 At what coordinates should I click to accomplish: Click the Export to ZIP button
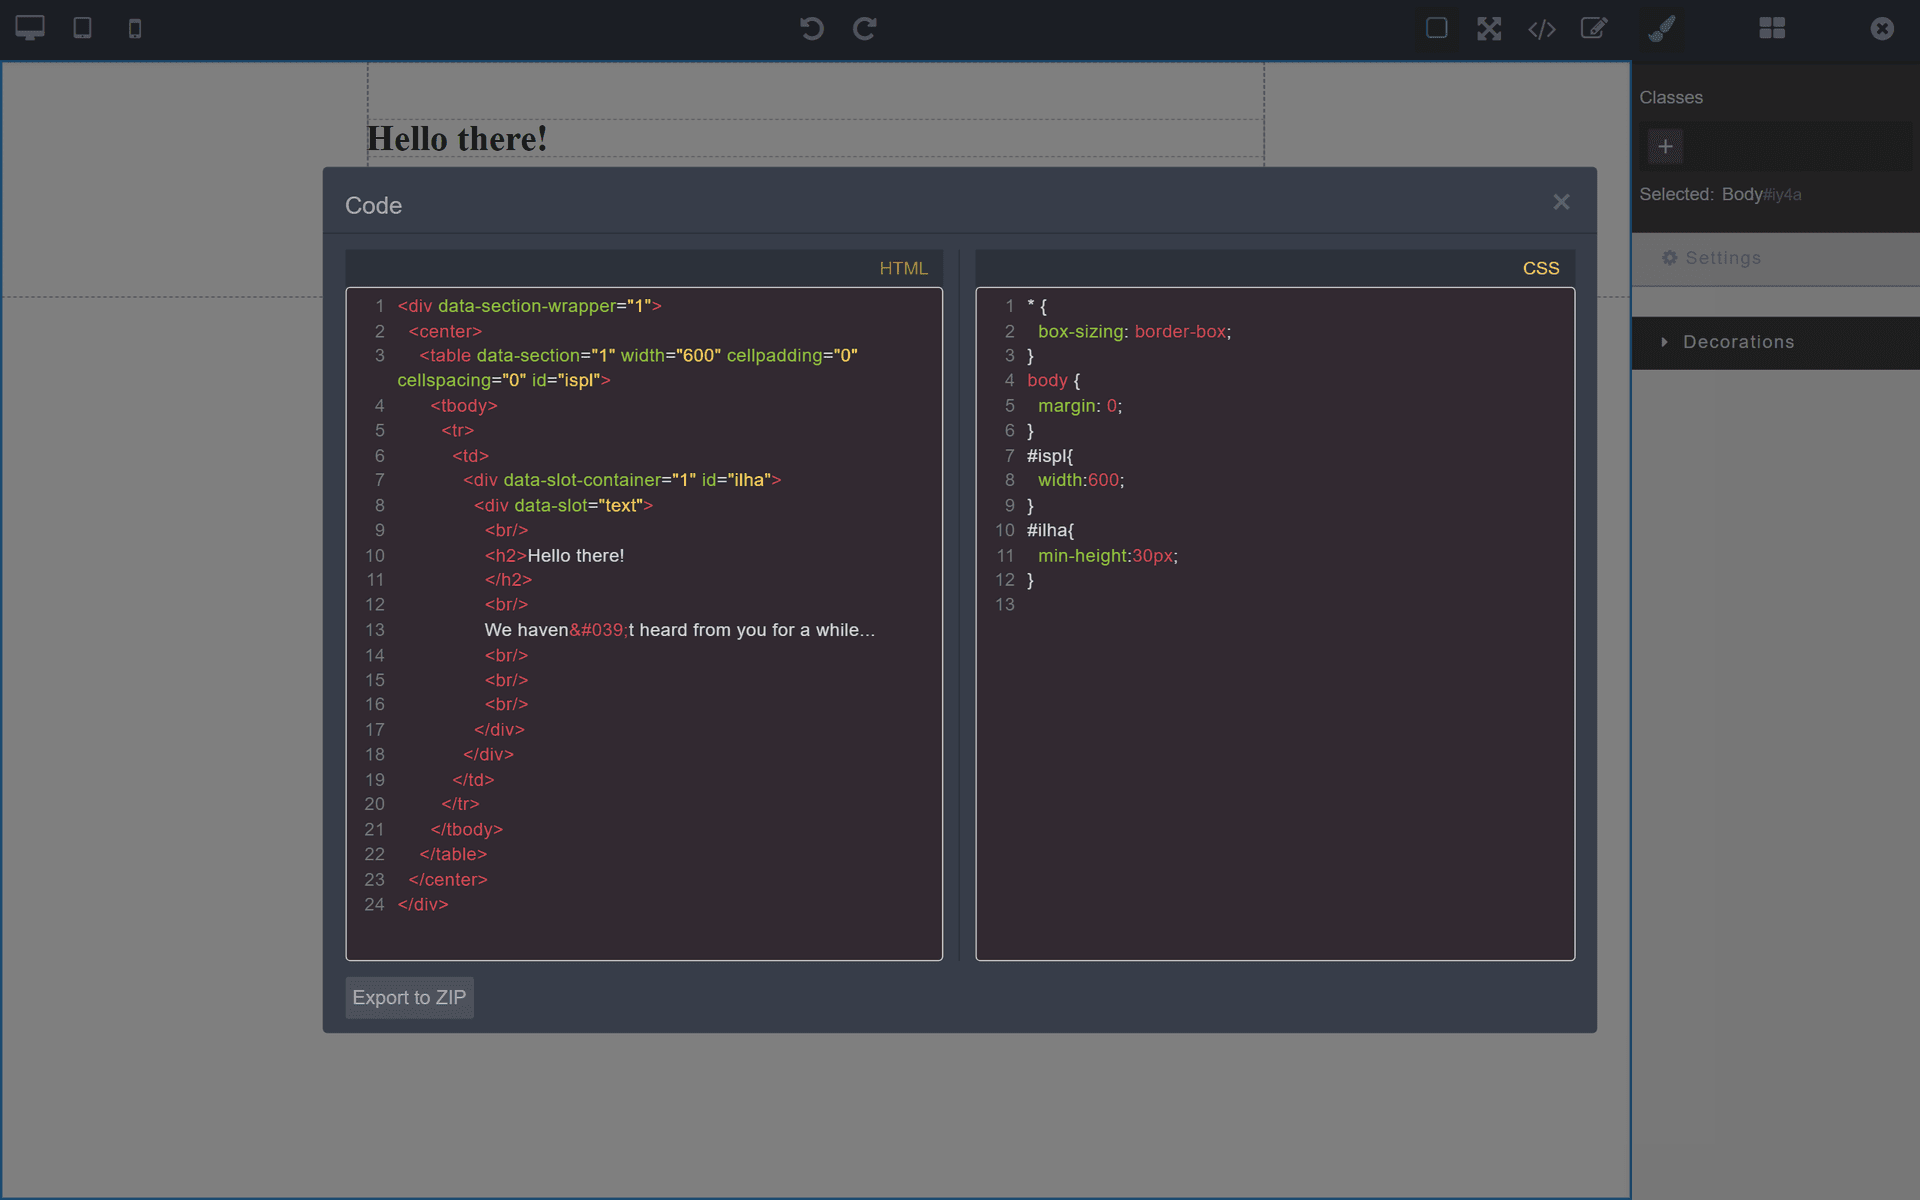[x=409, y=997]
